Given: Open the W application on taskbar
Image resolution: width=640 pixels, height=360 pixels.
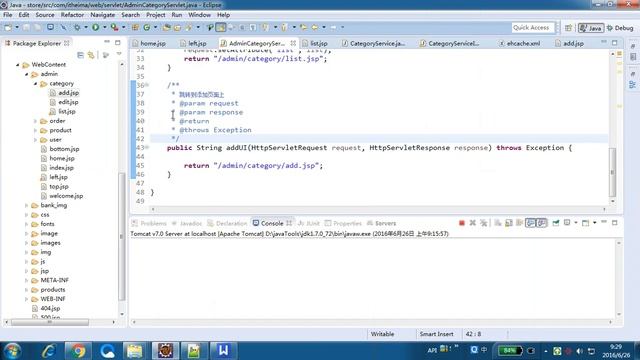Looking at the screenshot, I should (223, 351).
